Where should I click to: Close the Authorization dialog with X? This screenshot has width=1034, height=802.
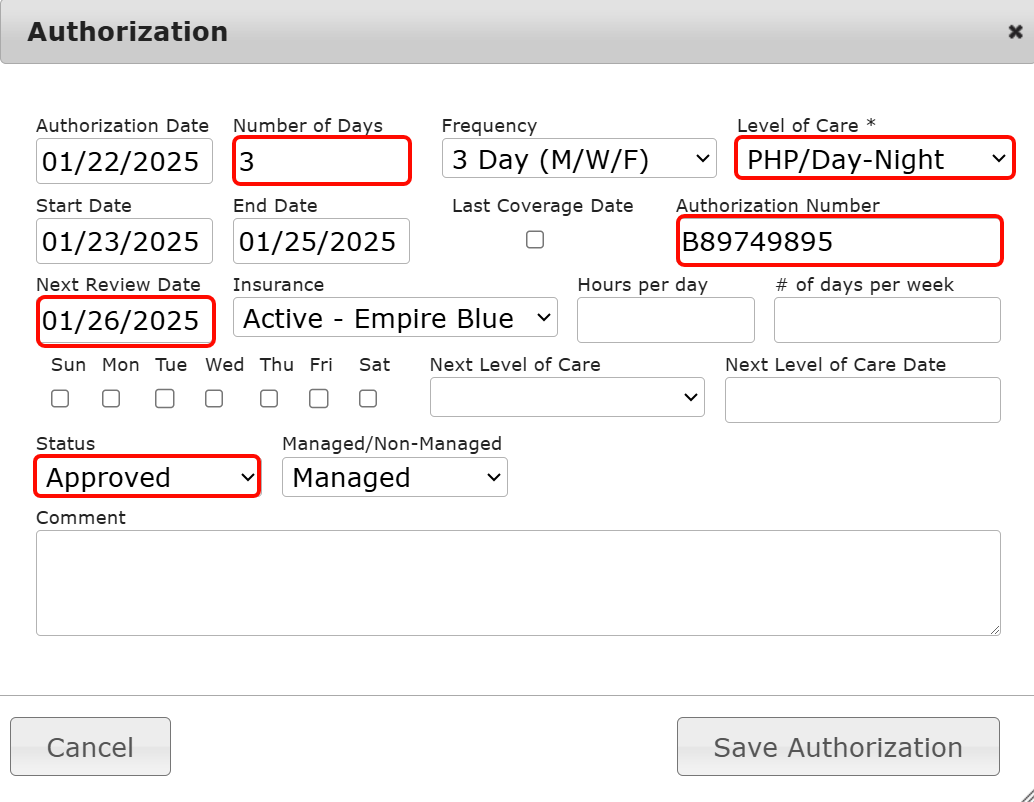coord(1015,32)
